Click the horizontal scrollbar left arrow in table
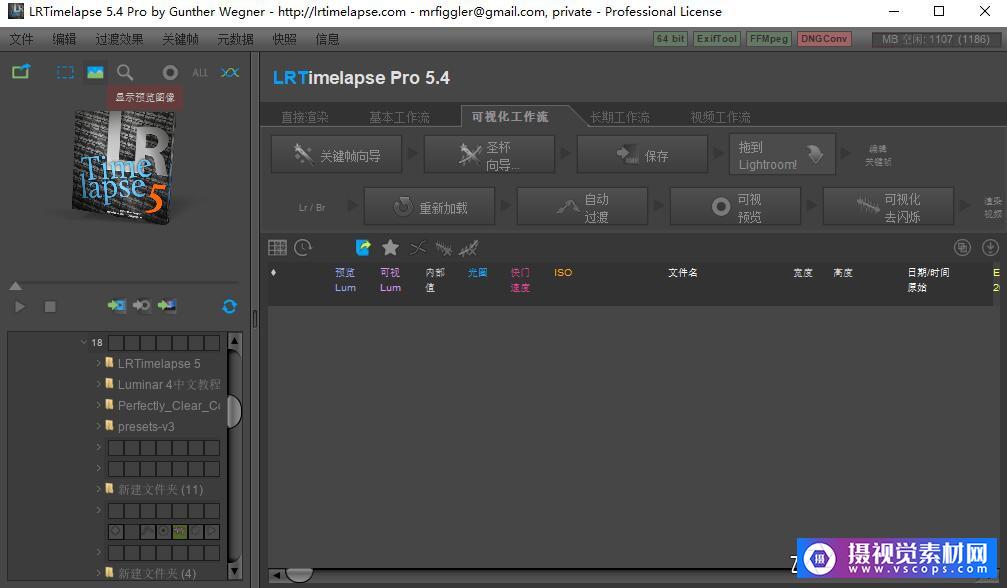 coord(276,575)
